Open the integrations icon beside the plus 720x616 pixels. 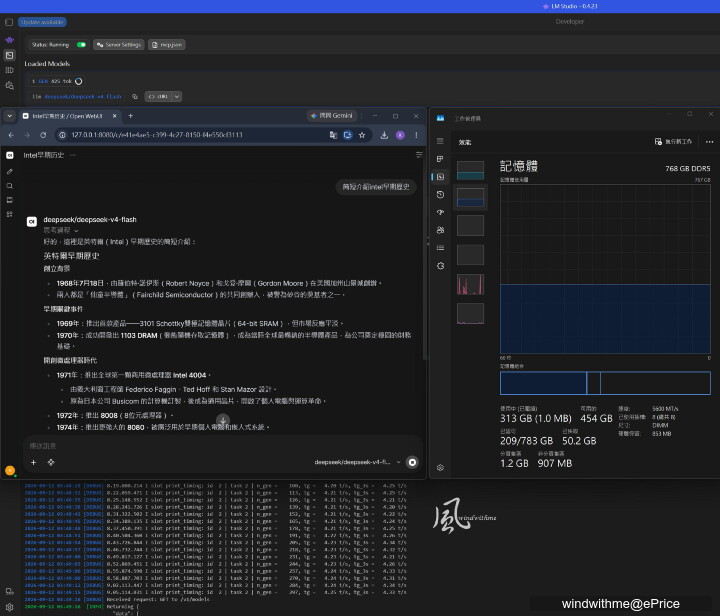51,462
